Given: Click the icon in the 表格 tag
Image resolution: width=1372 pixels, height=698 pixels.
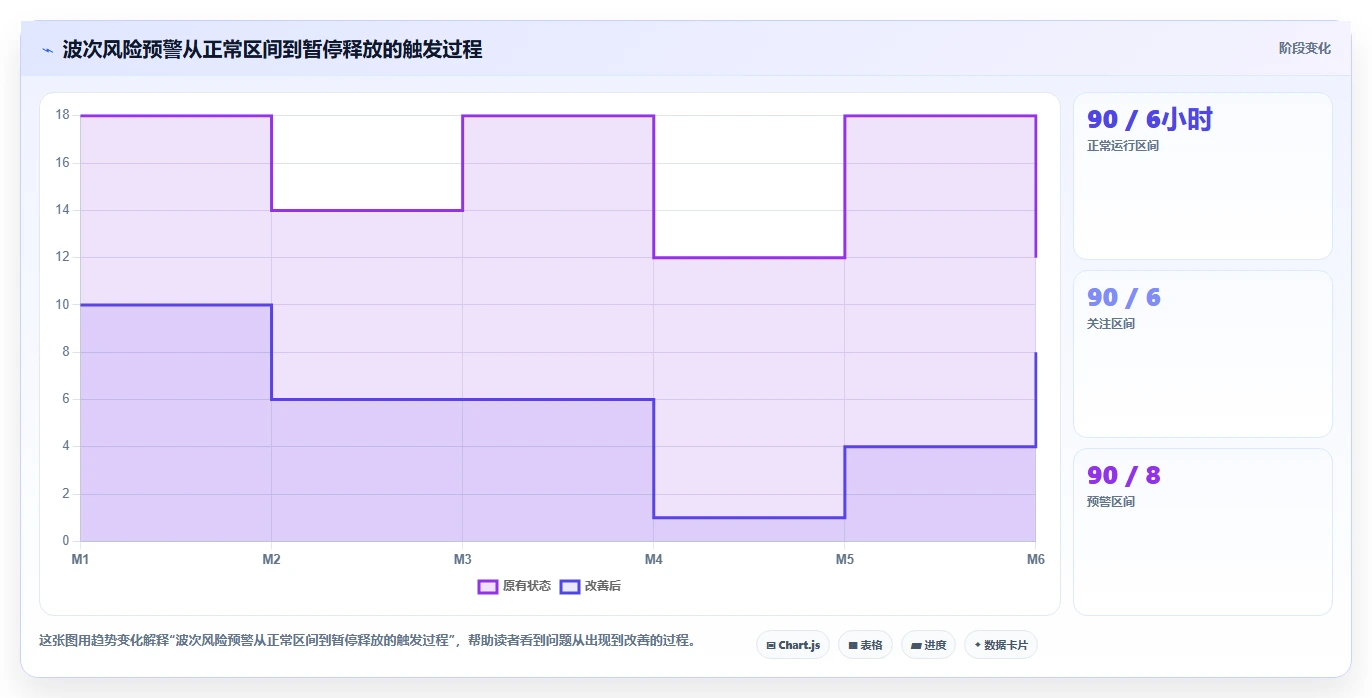Looking at the screenshot, I should tap(852, 646).
